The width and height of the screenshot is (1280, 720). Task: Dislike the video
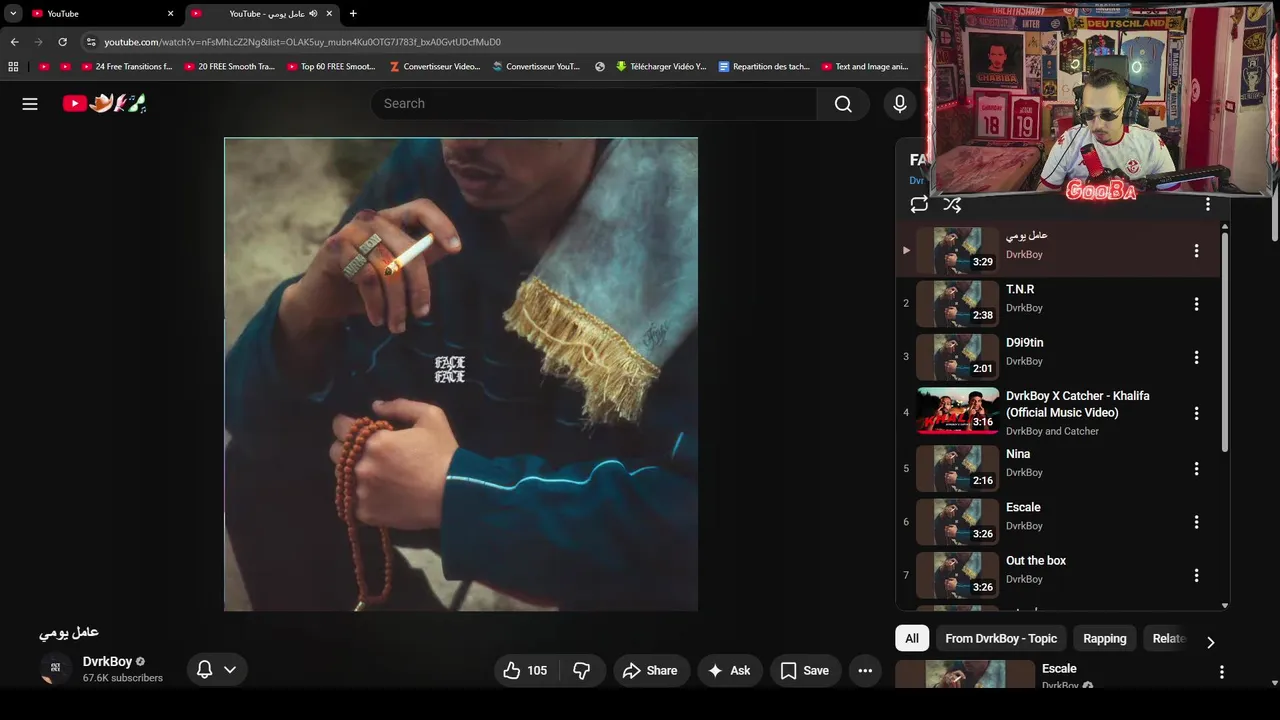point(581,671)
